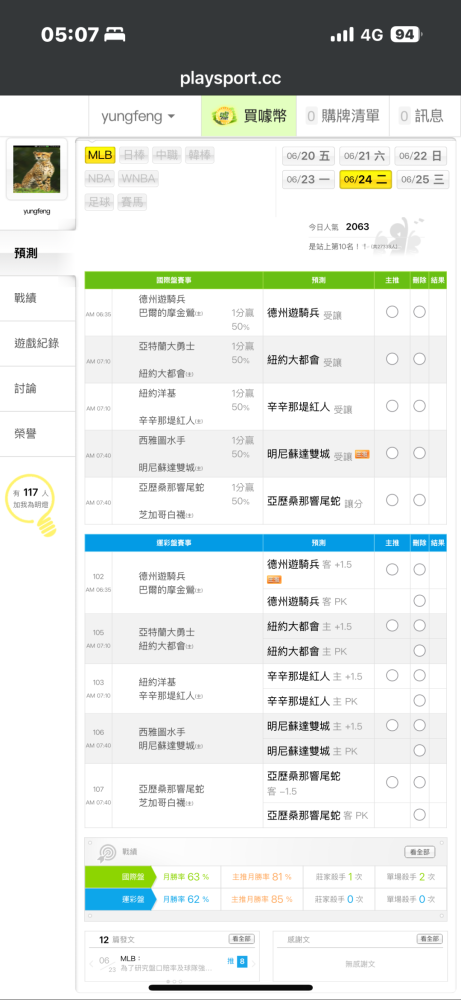The image size is (461, 1000).
Task: Go to next post with right arrow
Action: [254, 963]
